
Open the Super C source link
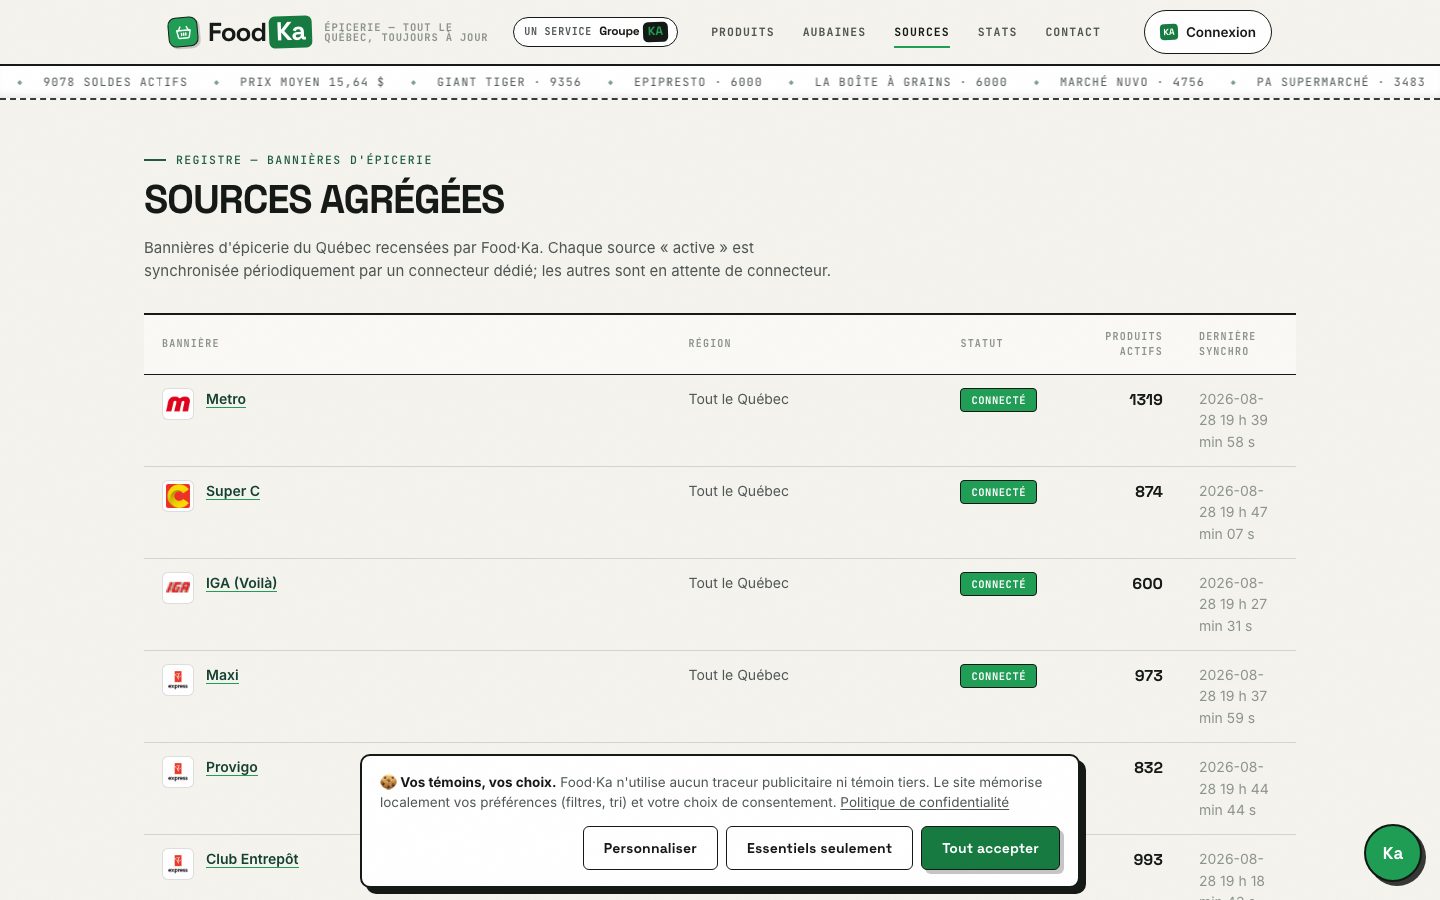[x=233, y=491]
